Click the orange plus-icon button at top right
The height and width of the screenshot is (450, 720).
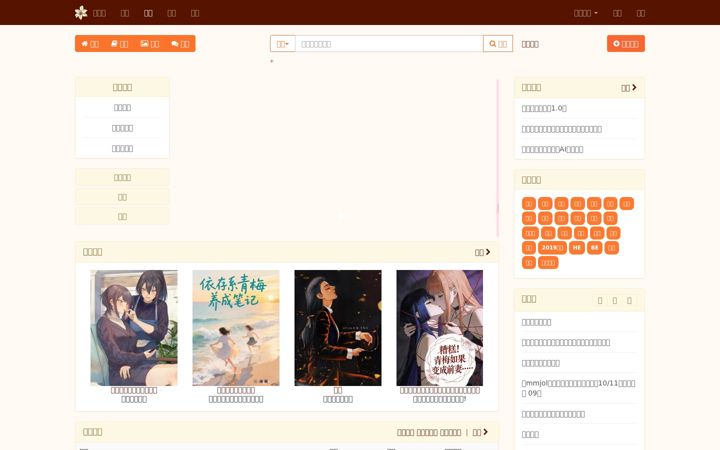coord(625,44)
